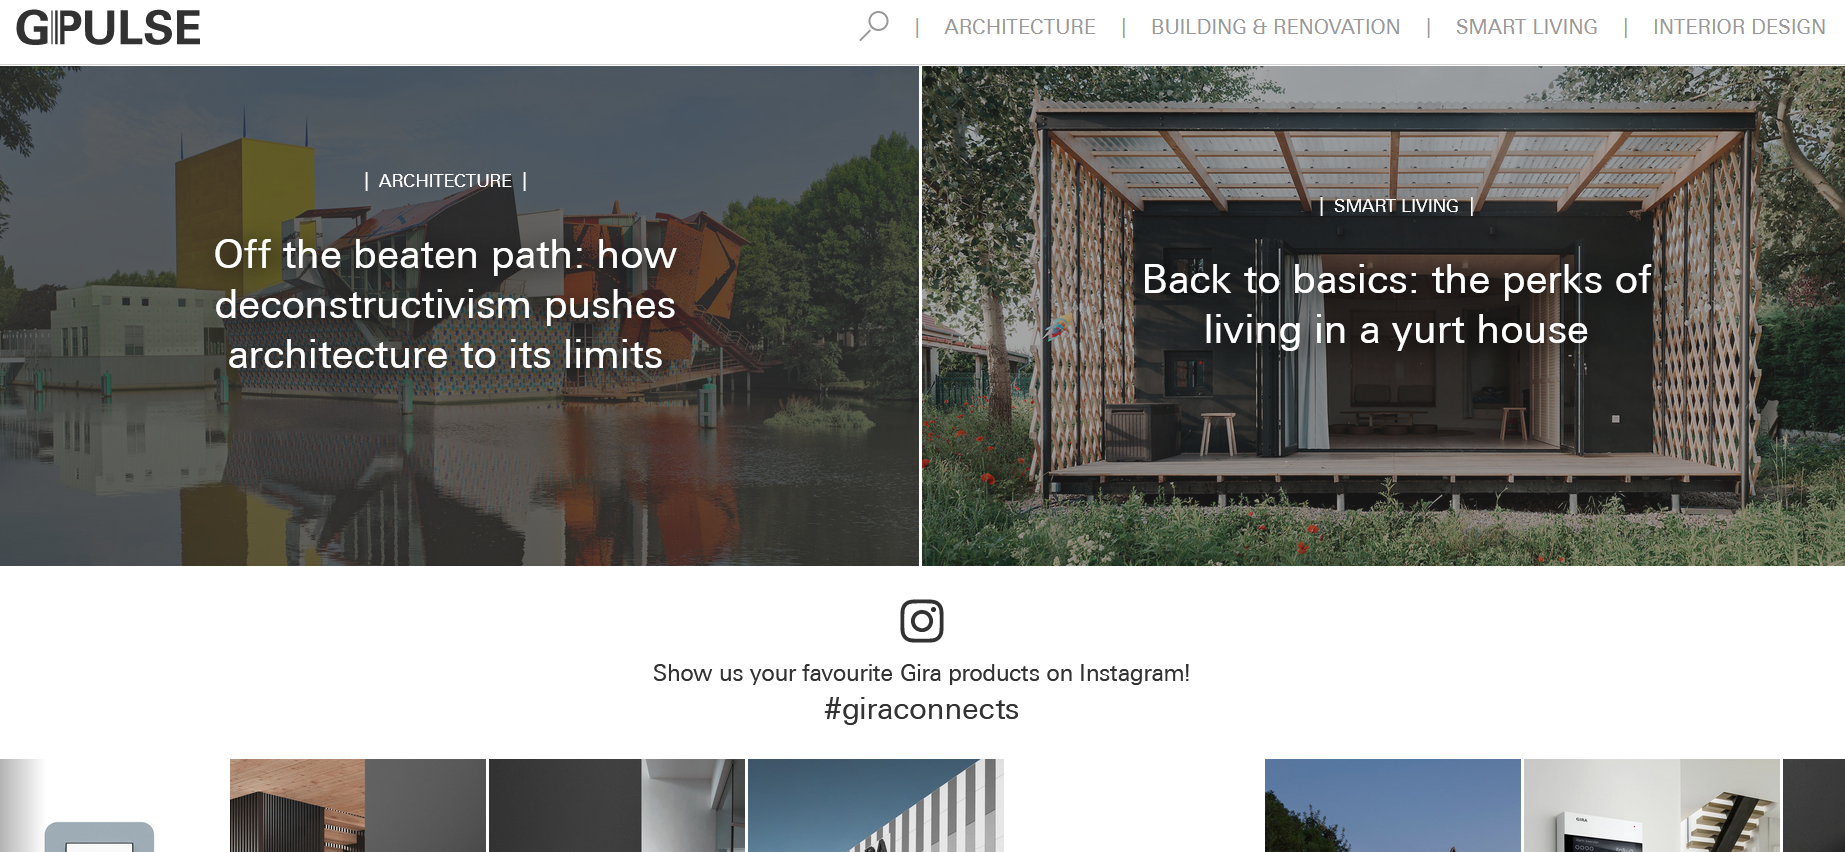The image size is (1845, 852).
Task: Open the search magnifier icon
Action: click(x=874, y=26)
